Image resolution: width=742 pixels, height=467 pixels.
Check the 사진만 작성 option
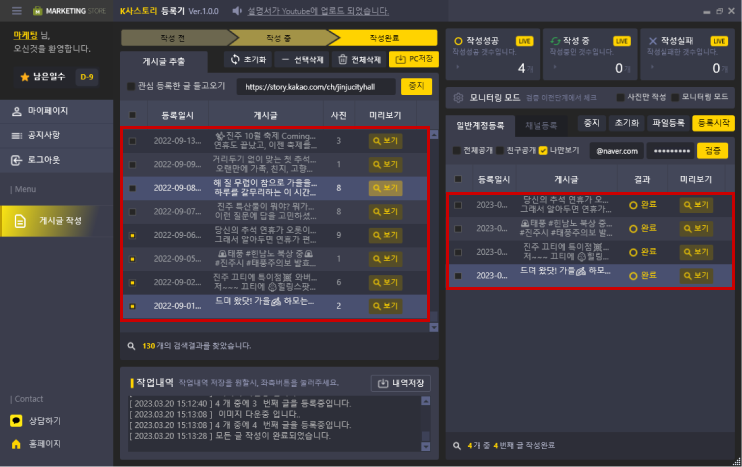621,98
